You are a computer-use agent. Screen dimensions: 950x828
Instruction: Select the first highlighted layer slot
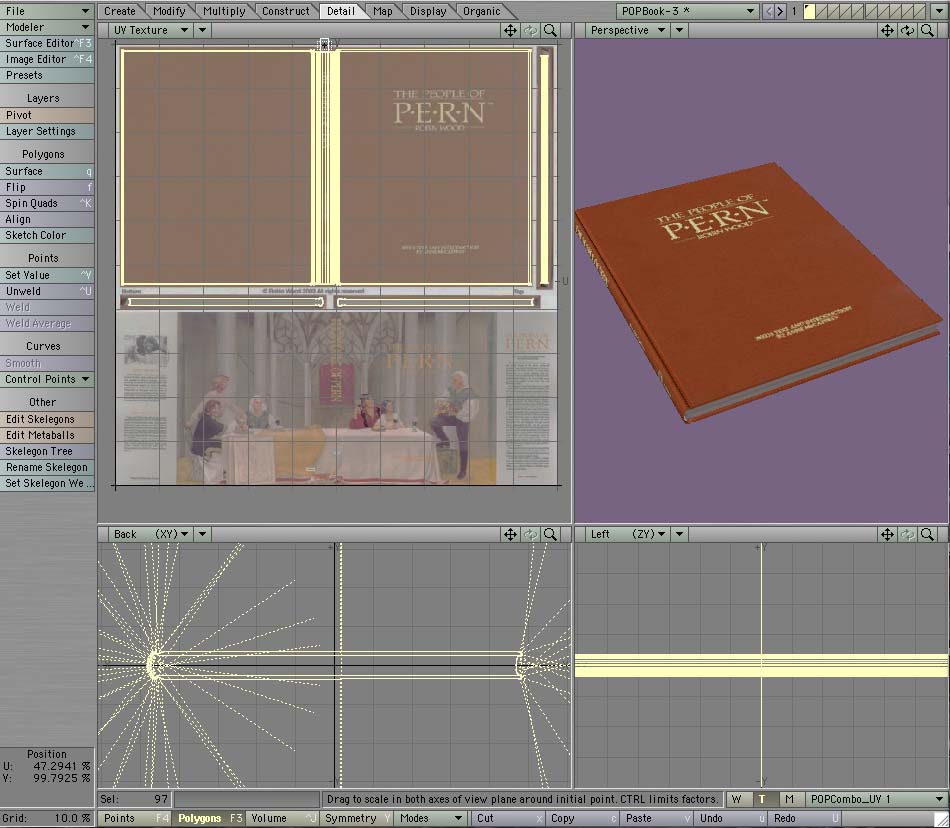pyautogui.click(x=809, y=11)
